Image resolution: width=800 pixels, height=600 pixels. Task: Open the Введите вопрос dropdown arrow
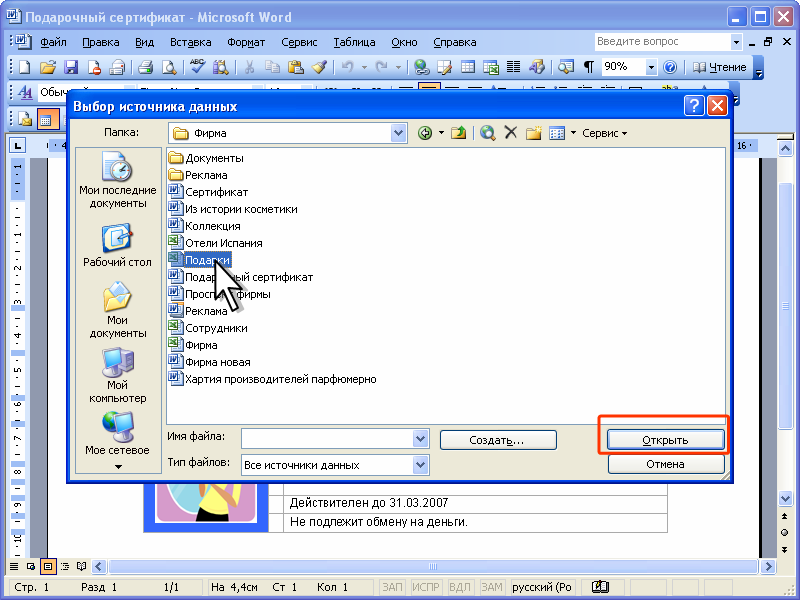click(x=736, y=42)
